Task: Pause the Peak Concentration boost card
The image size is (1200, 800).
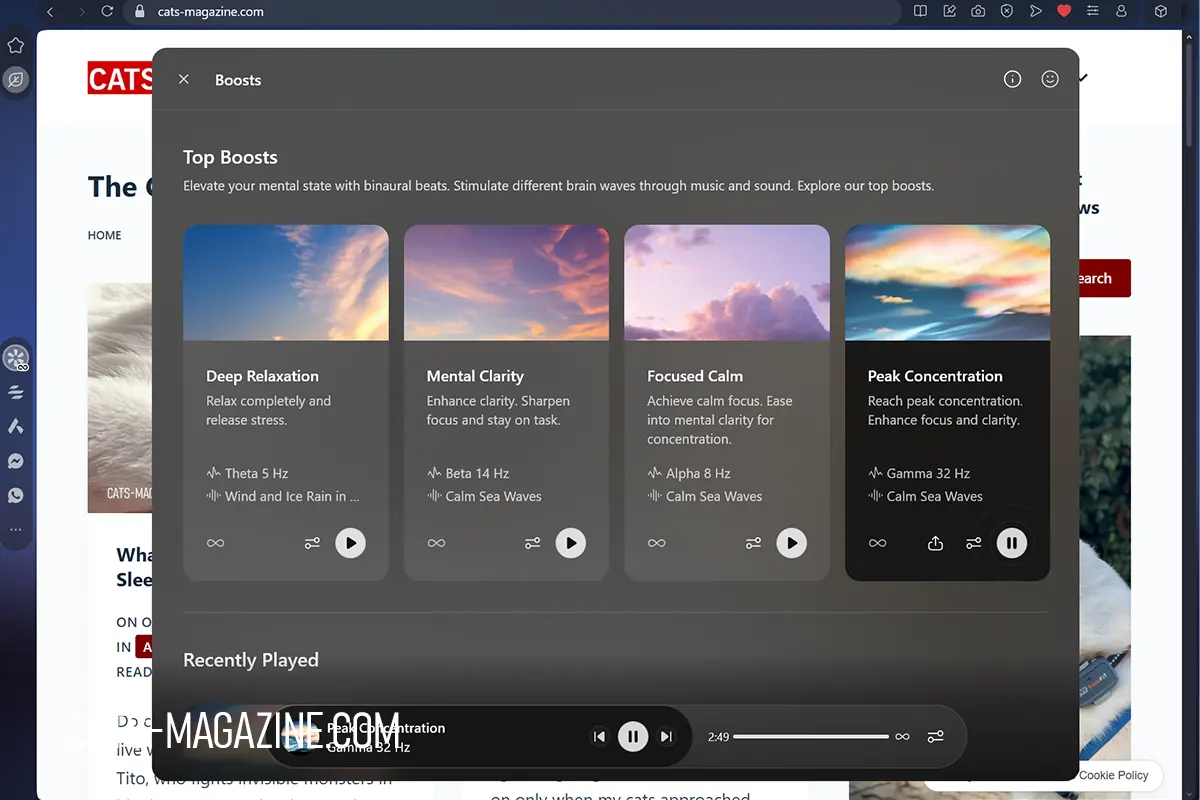Action: coord(1011,543)
